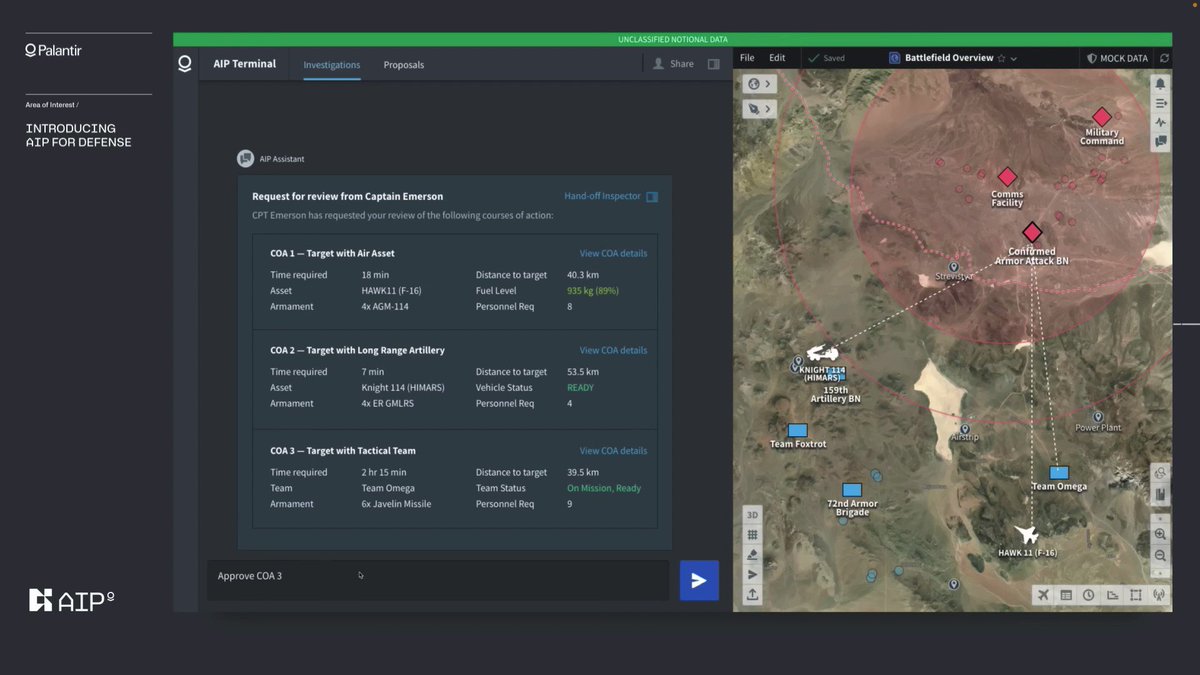Screen dimensions: 1200x675
Task: Open the clock timeline icon in bottom toolbar
Action: (1089, 595)
